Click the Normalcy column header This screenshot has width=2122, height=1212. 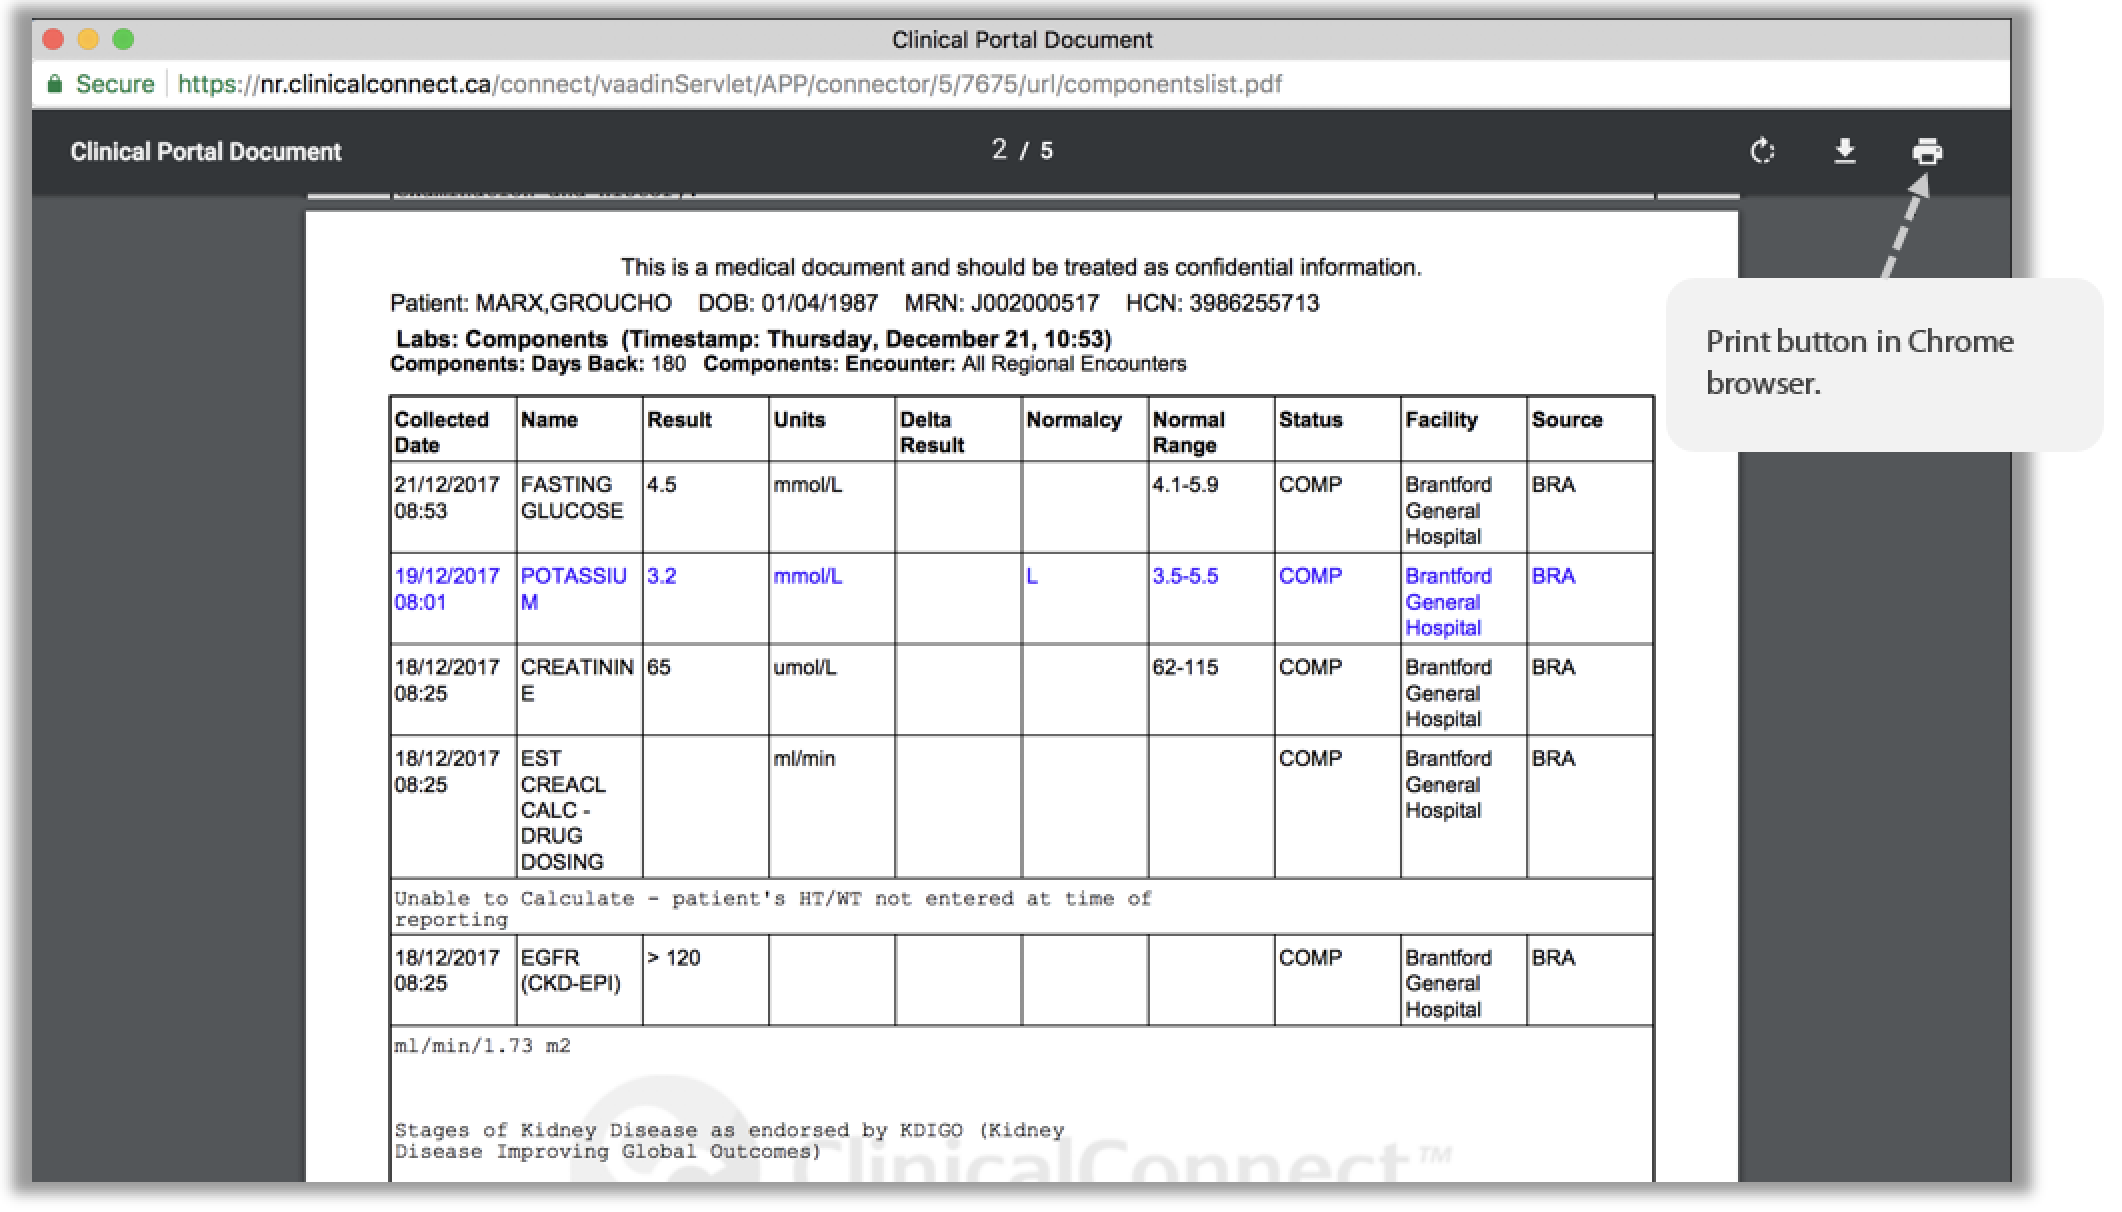[x=1074, y=420]
